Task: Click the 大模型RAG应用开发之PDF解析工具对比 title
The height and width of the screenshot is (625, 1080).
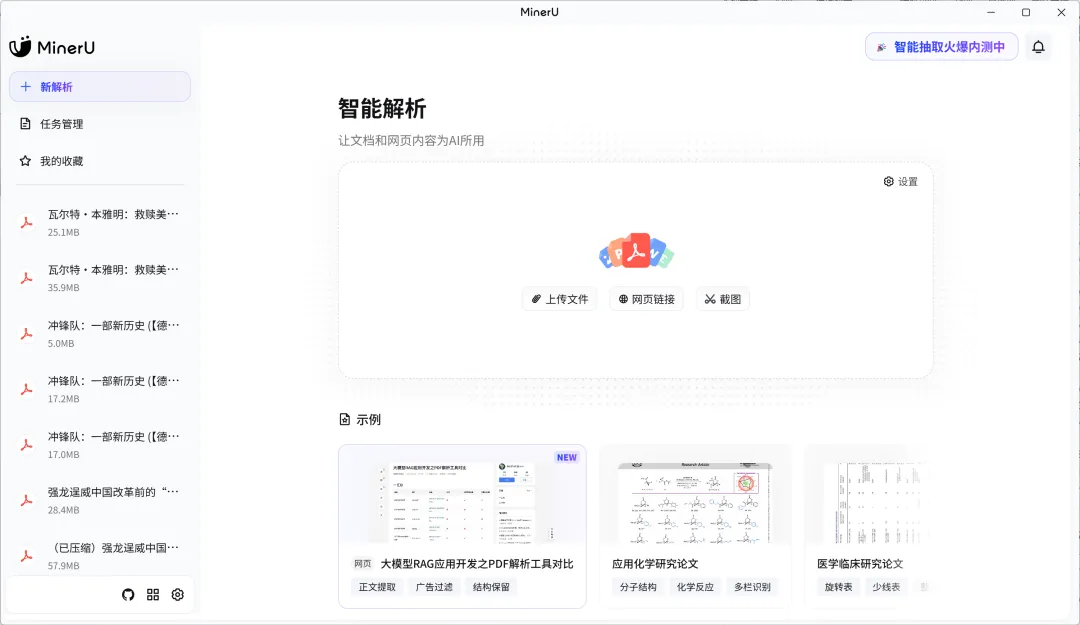Action: 477,564
